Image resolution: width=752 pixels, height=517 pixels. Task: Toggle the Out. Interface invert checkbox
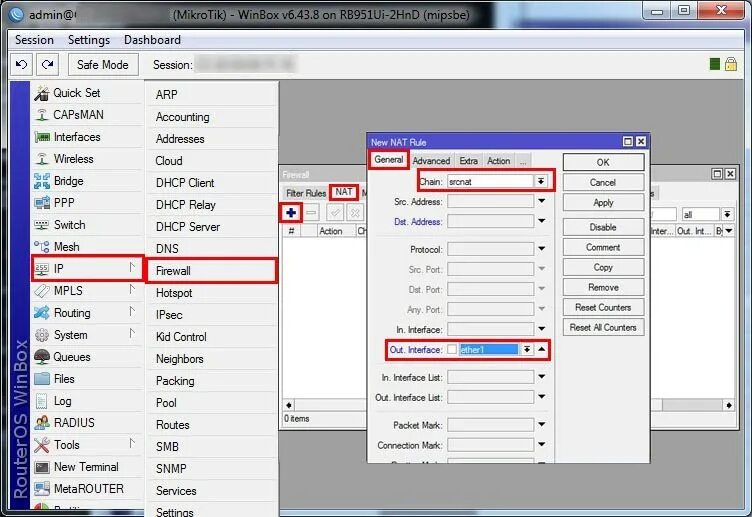[452, 350]
